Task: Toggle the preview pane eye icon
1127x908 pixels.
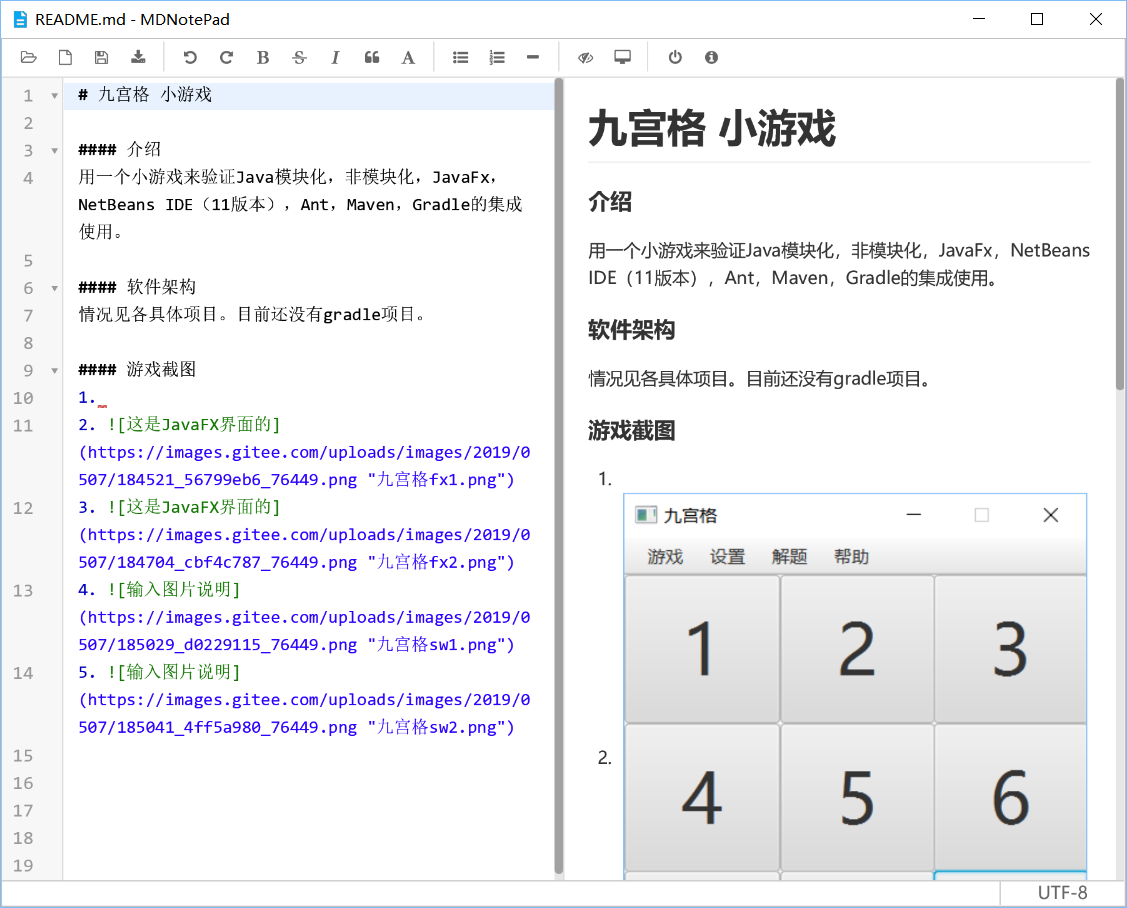Action: pos(586,58)
